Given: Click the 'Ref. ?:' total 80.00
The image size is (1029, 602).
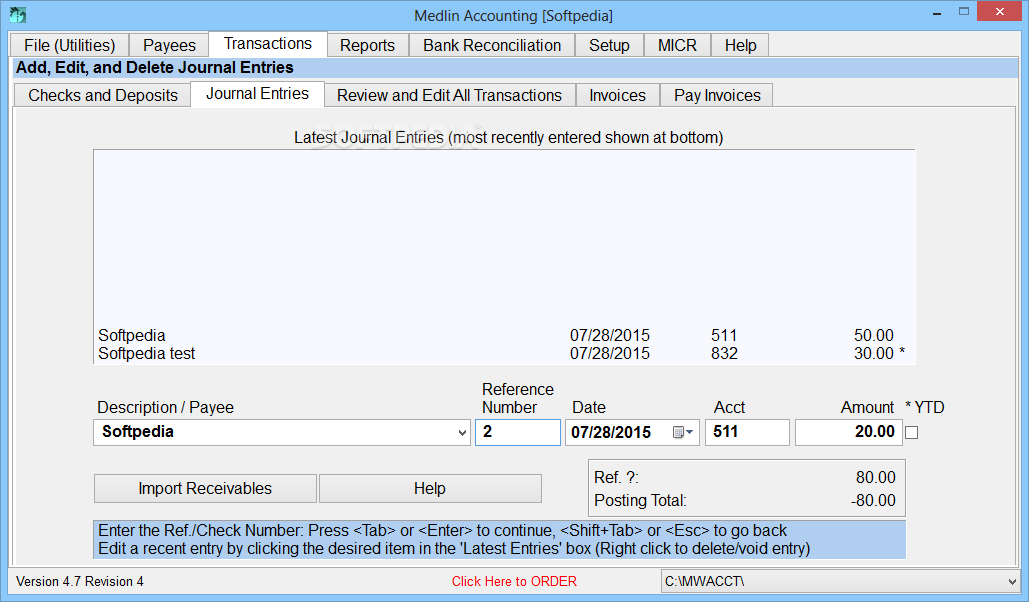Looking at the screenshot, I should coord(875,477).
